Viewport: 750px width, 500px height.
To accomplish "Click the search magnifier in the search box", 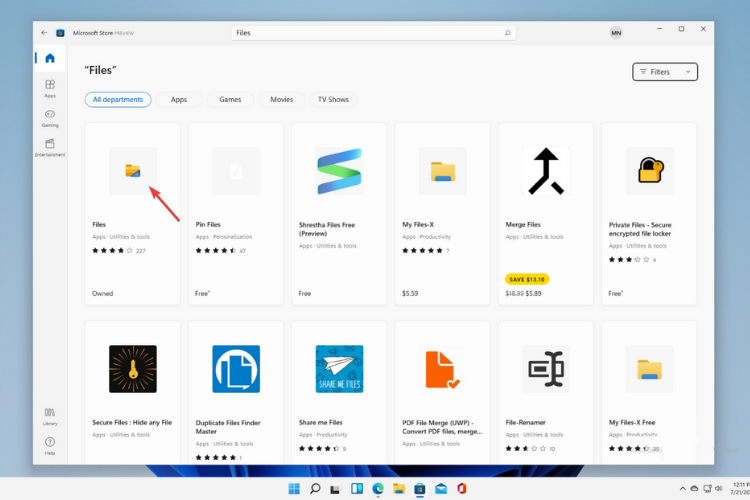I will (507, 33).
